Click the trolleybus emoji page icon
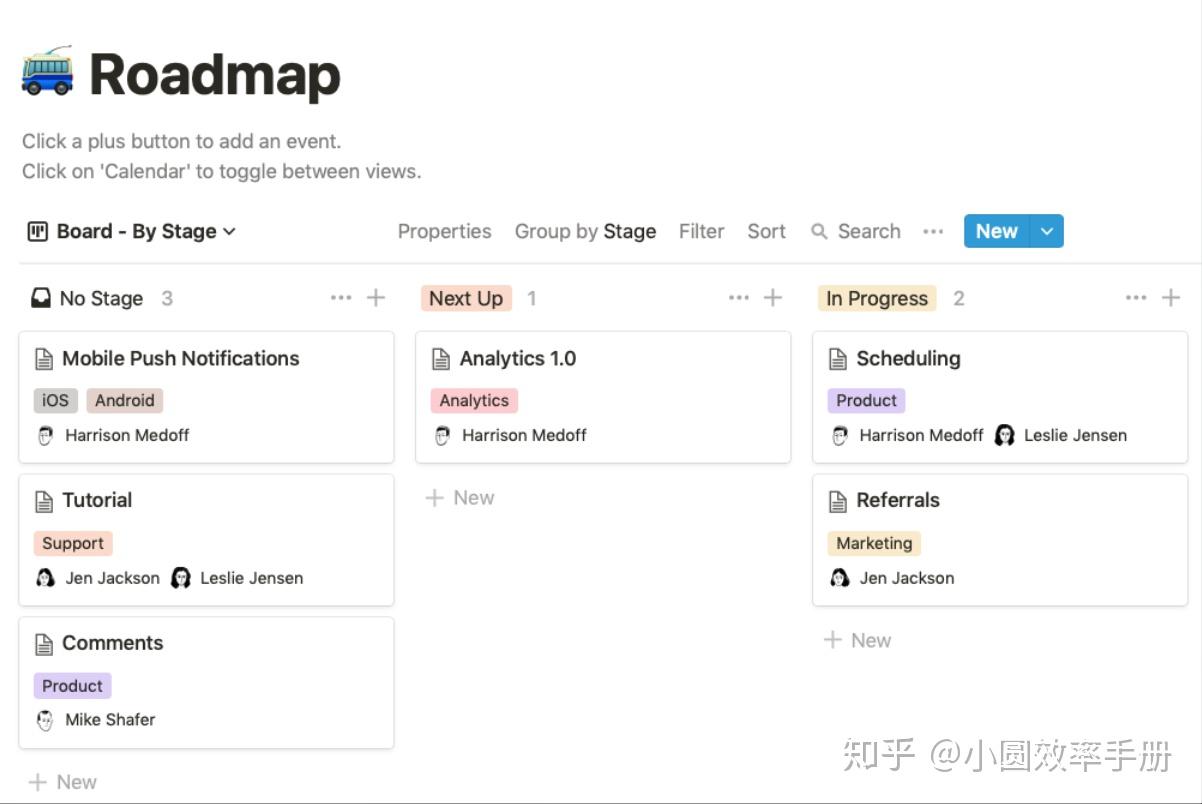The width and height of the screenshot is (1202, 804). click(47, 72)
